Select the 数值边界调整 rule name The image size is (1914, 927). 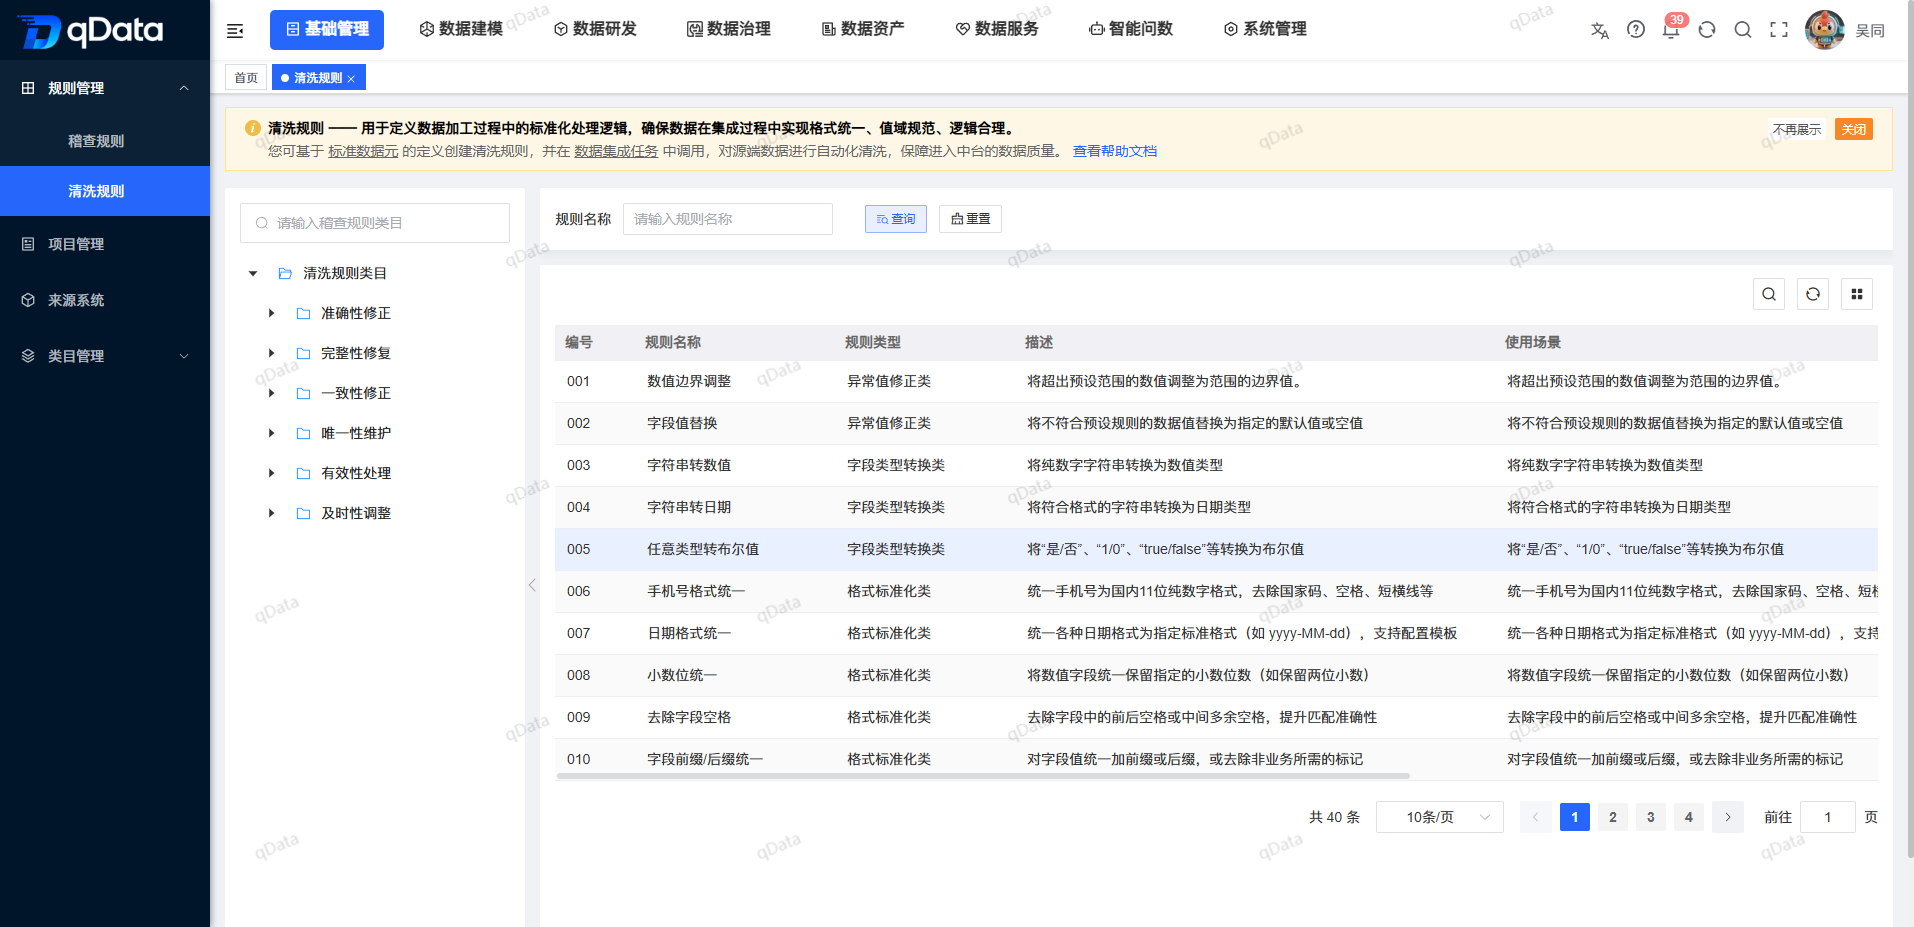[689, 381]
